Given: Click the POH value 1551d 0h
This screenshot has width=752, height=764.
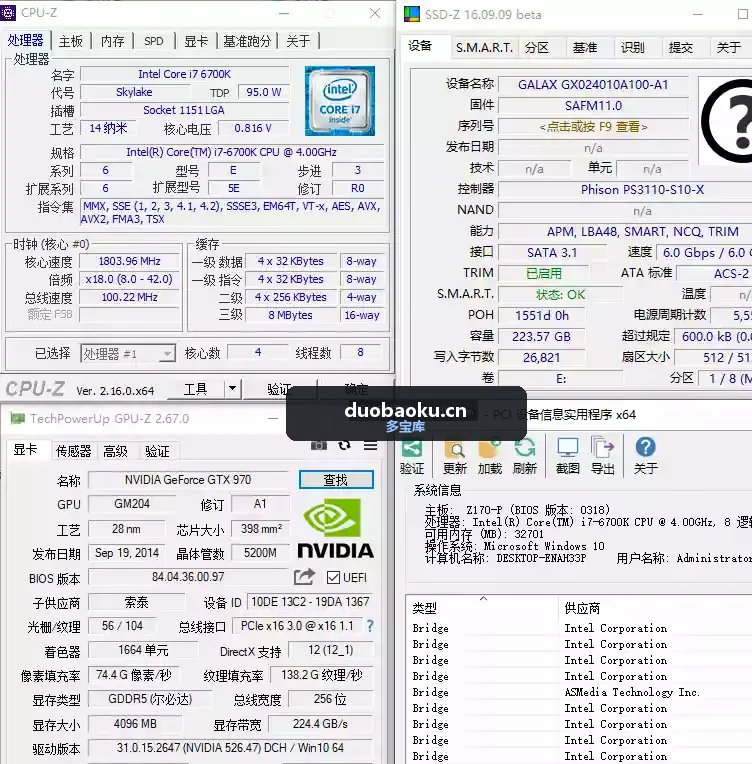Looking at the screenshot, I should (x=542, y=316).
